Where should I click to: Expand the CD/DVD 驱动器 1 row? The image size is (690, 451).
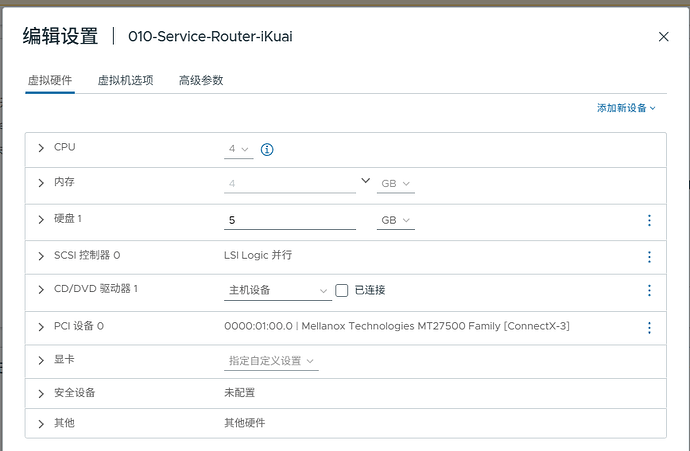pos(41,290)
